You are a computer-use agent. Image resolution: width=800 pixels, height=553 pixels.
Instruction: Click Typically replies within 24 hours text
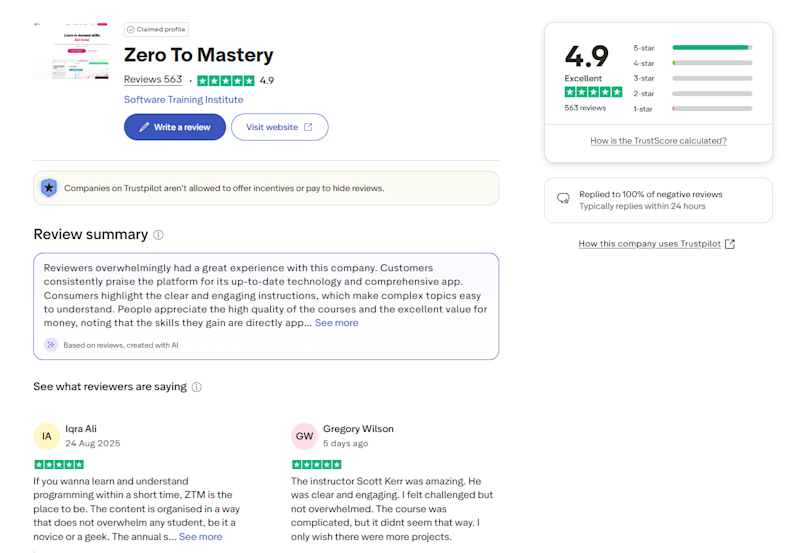coord(642,206)
